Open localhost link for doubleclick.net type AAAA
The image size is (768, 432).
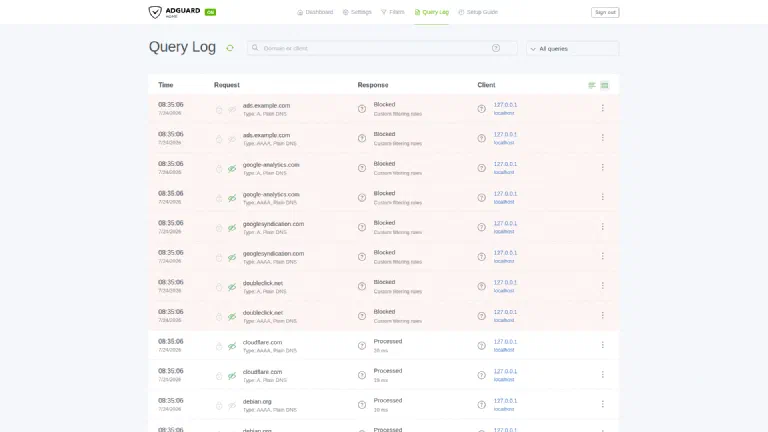click(504, 320)
